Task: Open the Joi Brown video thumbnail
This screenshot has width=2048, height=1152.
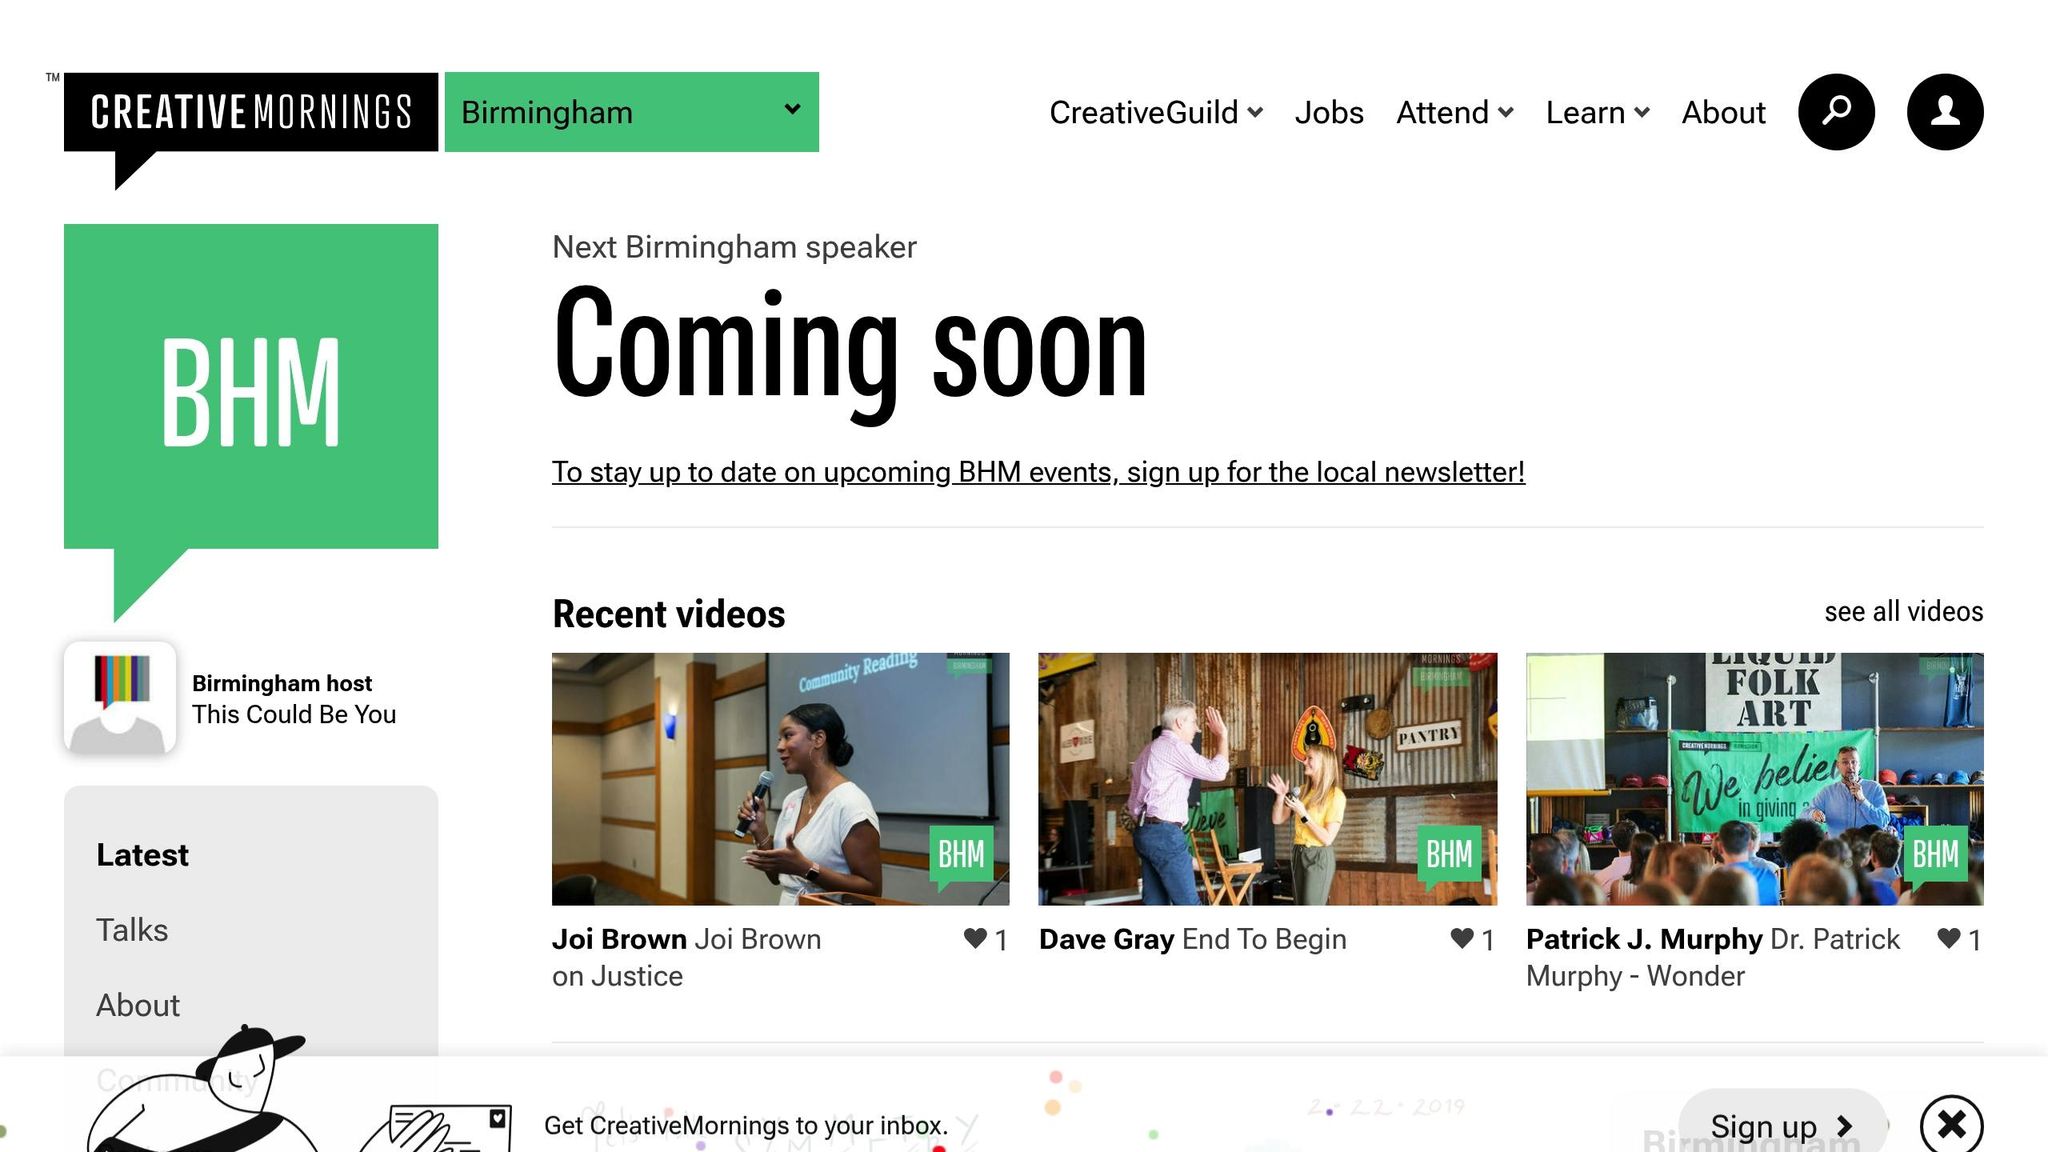Action: (x=781, y=779)
